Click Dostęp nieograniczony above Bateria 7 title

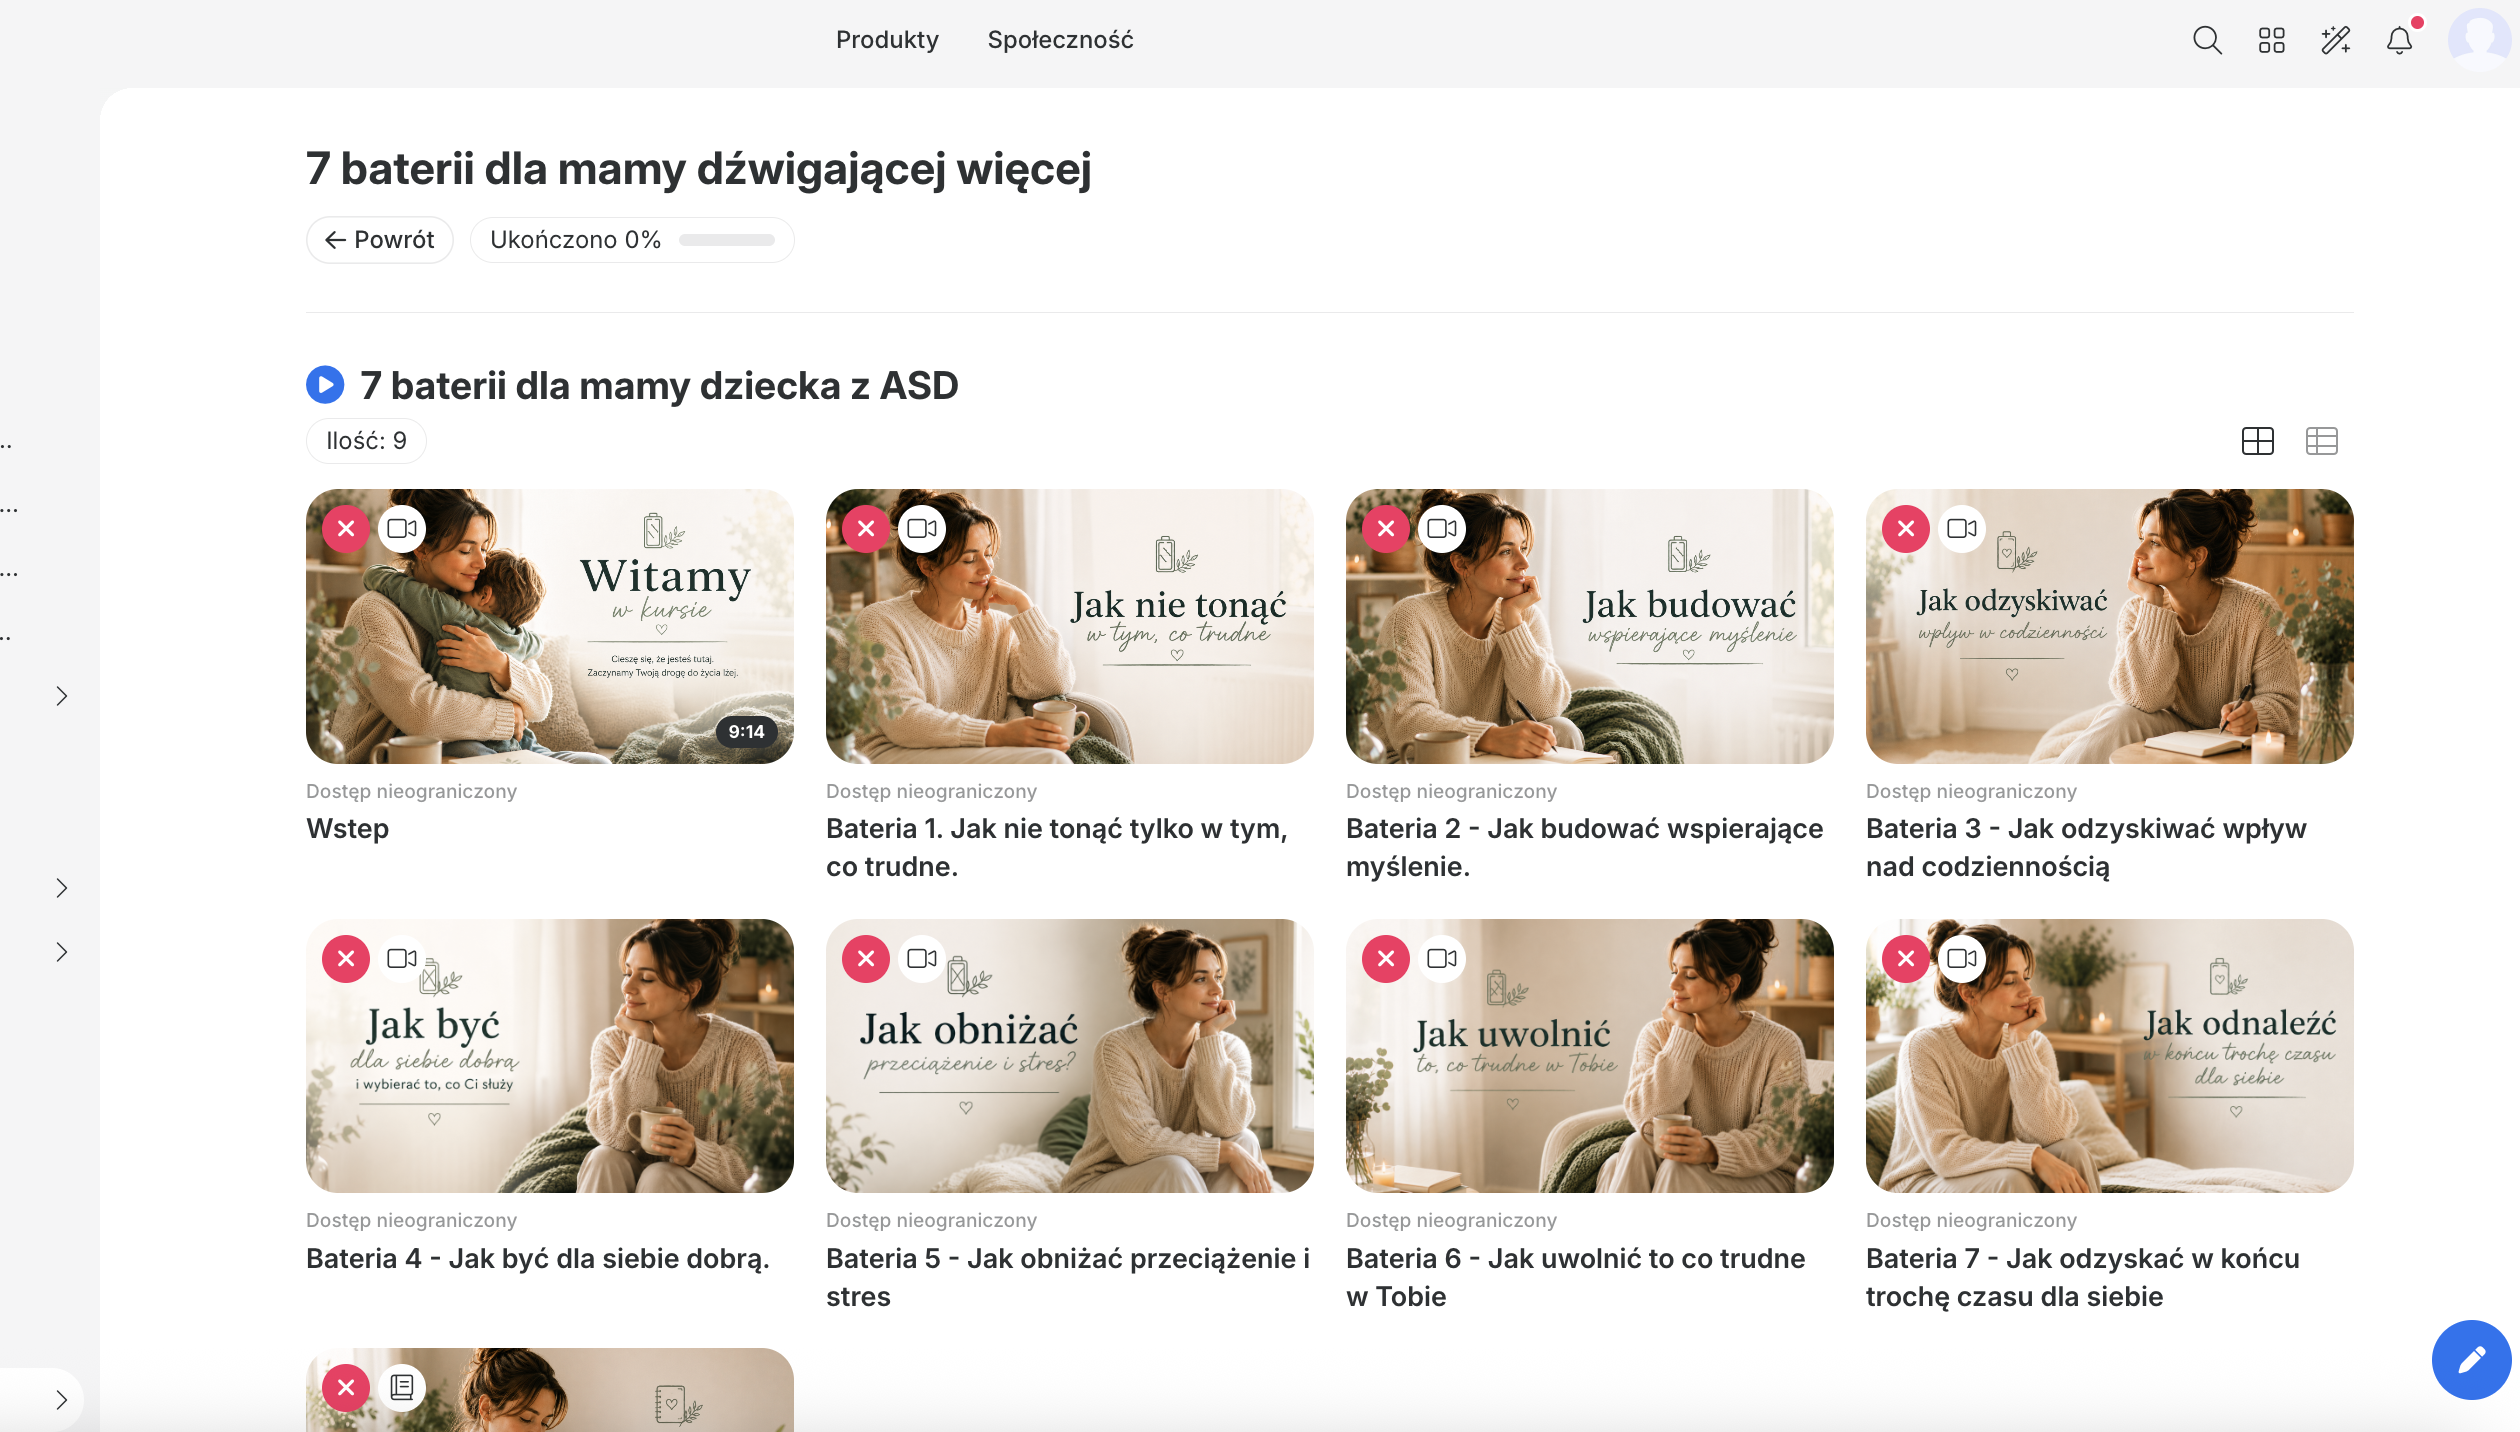pos(1971,1220)
